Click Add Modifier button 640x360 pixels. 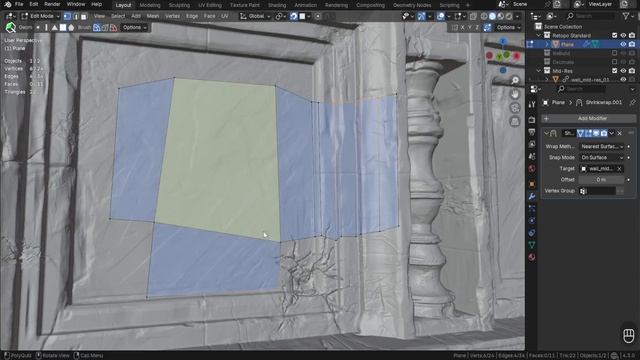(x=588, y=118)
